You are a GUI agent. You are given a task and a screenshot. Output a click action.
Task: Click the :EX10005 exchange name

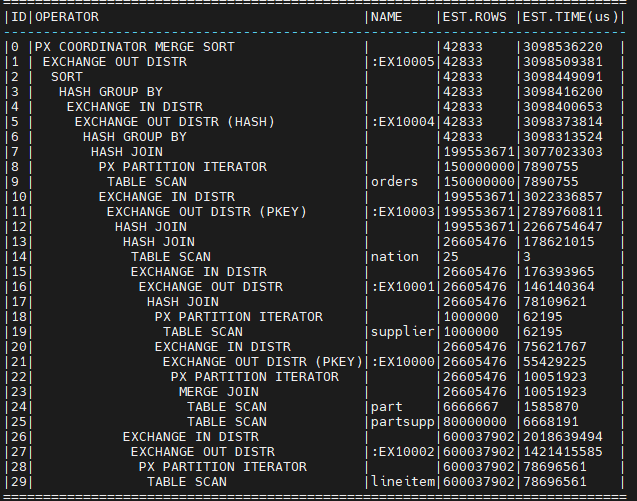pyautogui.click(x=403, y=62)
